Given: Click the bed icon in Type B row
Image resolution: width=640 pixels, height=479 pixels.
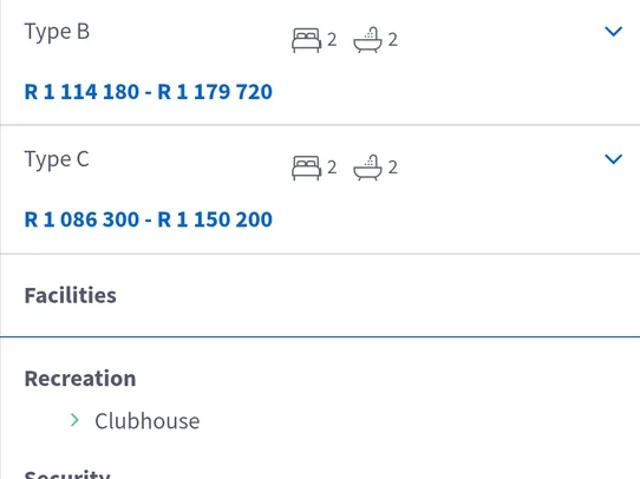Looking at the screenshot, I should coord(306,40).
